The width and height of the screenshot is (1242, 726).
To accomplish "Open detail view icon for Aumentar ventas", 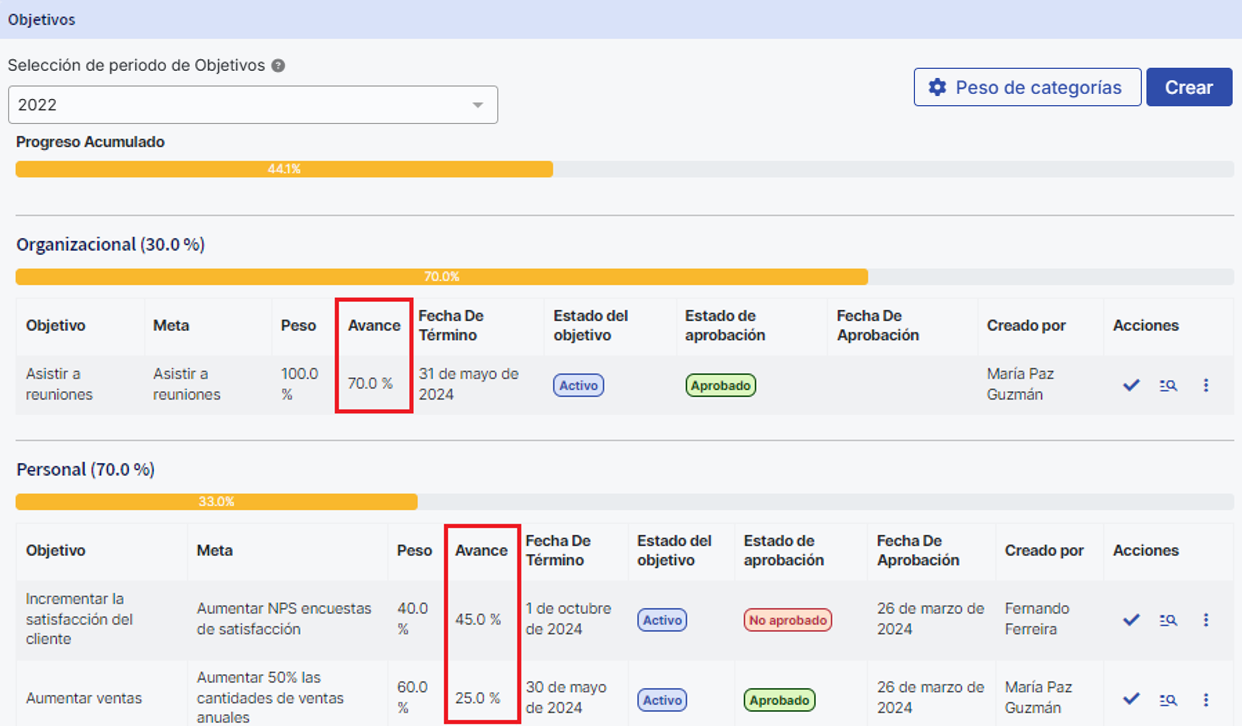I will 1168,699.
